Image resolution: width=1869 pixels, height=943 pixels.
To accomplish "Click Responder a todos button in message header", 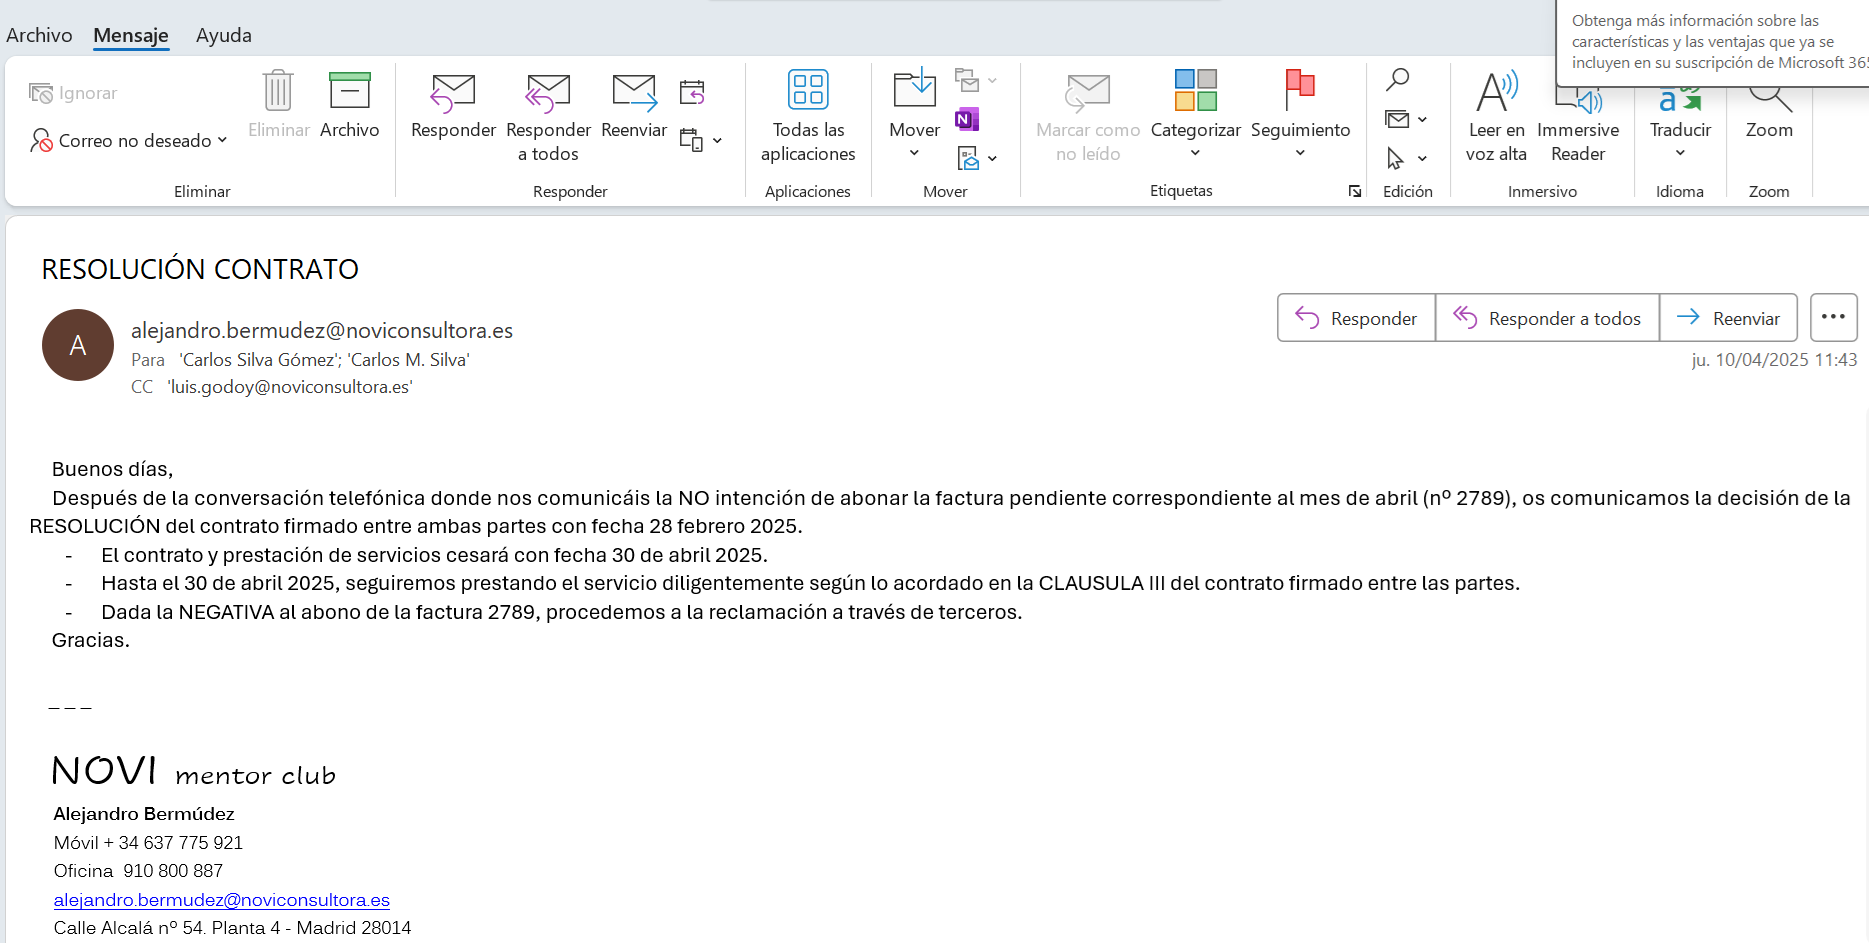I will click(1547, 318).
